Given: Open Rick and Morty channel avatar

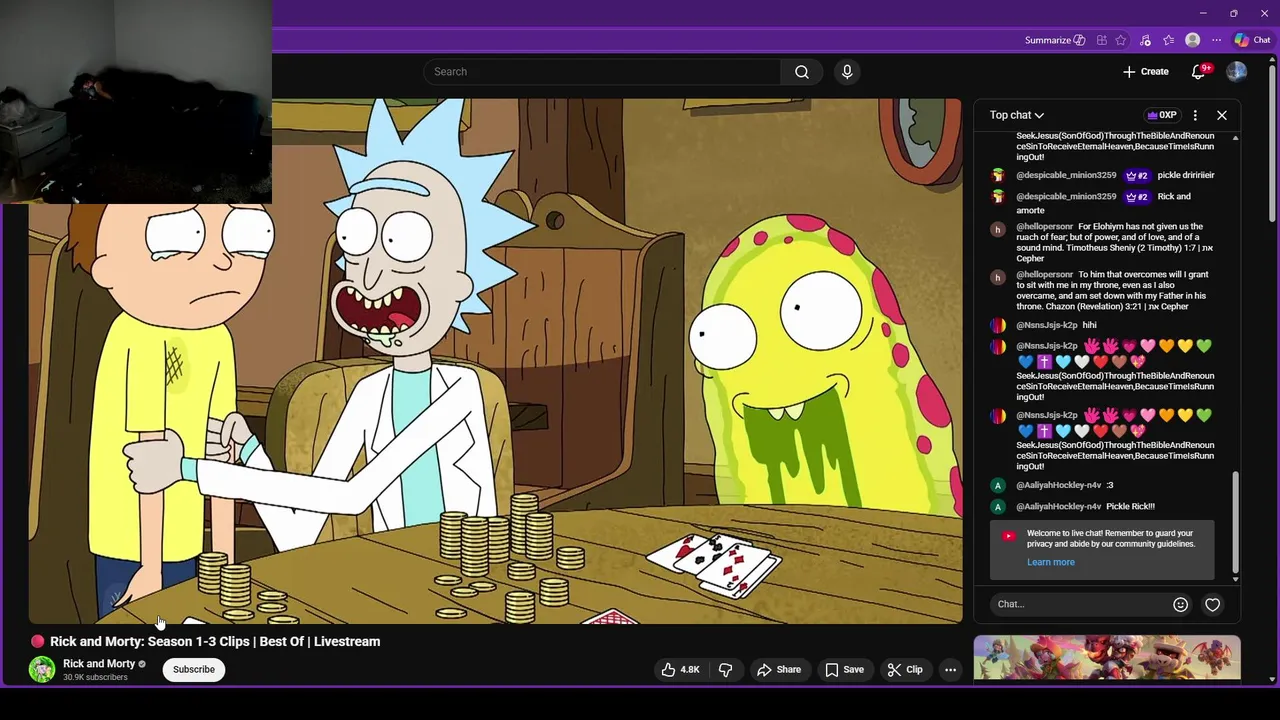Looking at the screenshot, I should [x=42, y=670].
